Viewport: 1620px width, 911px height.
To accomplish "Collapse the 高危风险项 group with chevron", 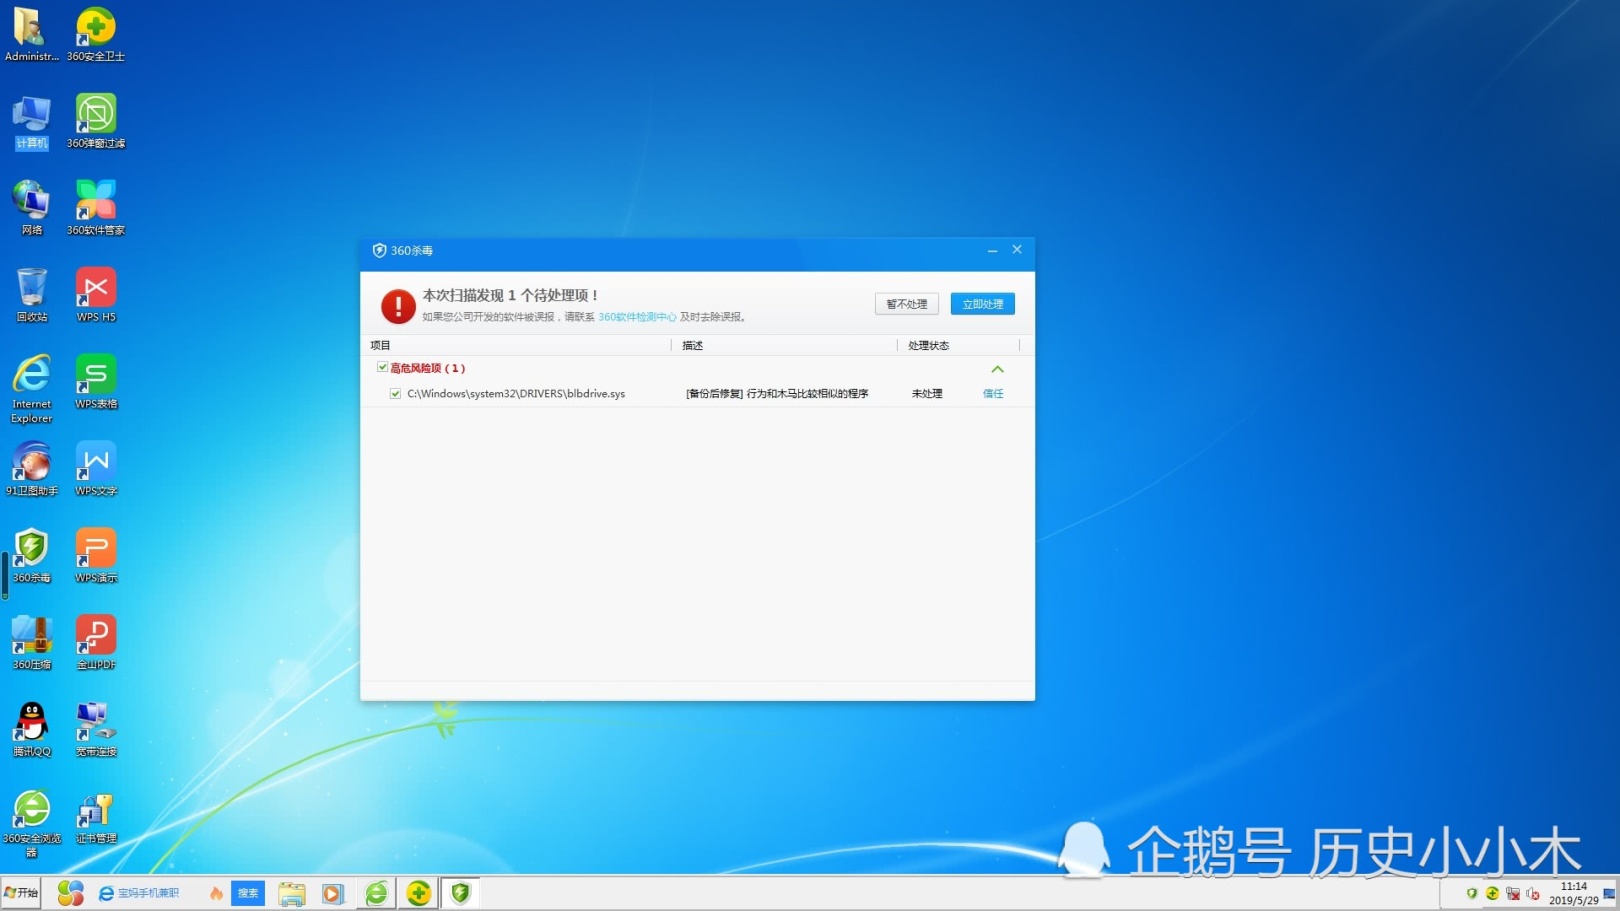I will [x=997, y=369].
